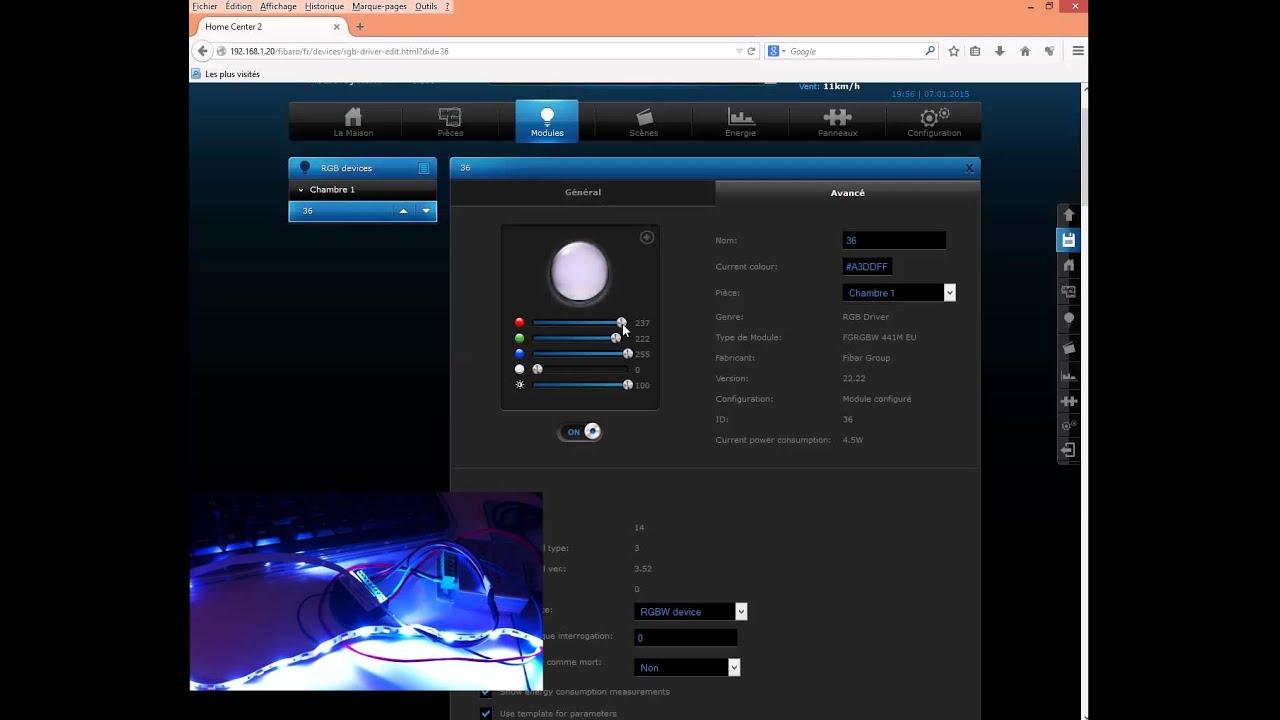The width and height of the screenshot is (1280, 720).
Task: Open the Configuration gears section
Action: point(934,122)
